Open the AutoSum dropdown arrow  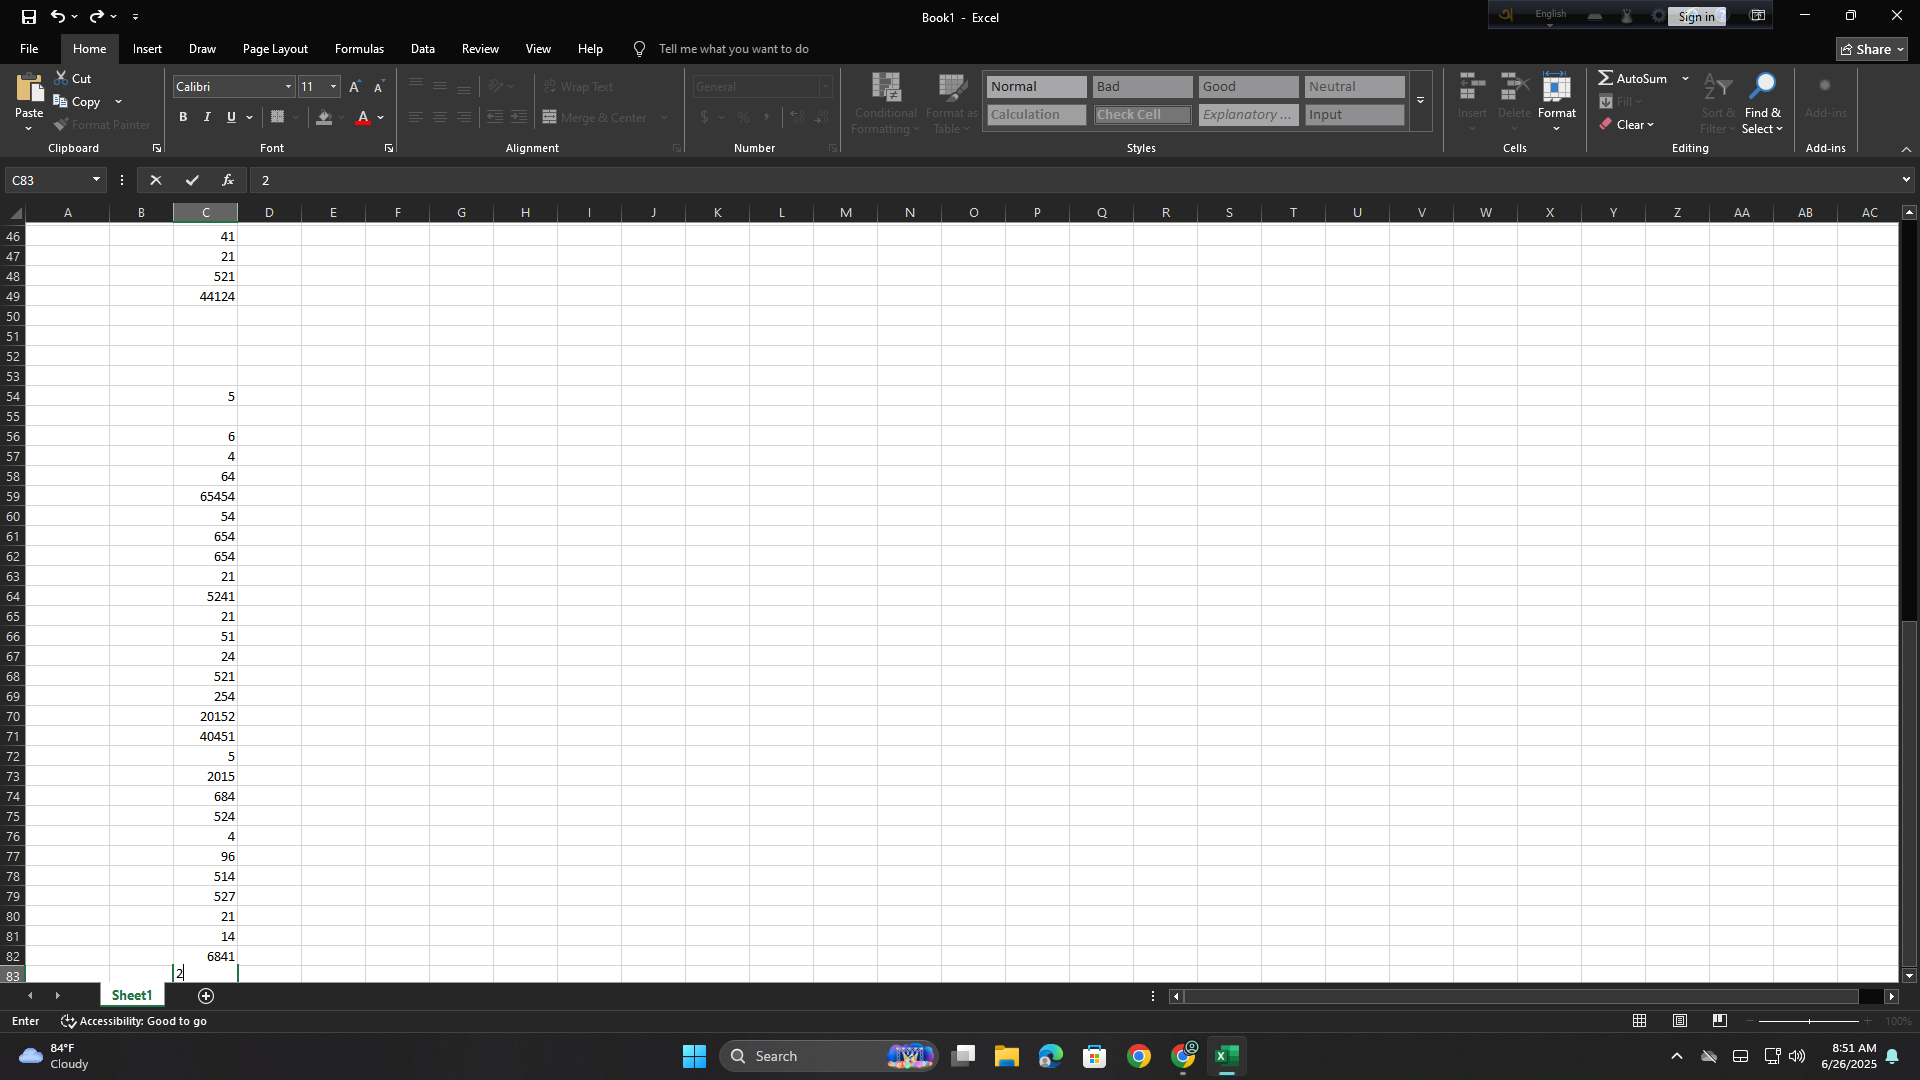[x=1685, y=78]
